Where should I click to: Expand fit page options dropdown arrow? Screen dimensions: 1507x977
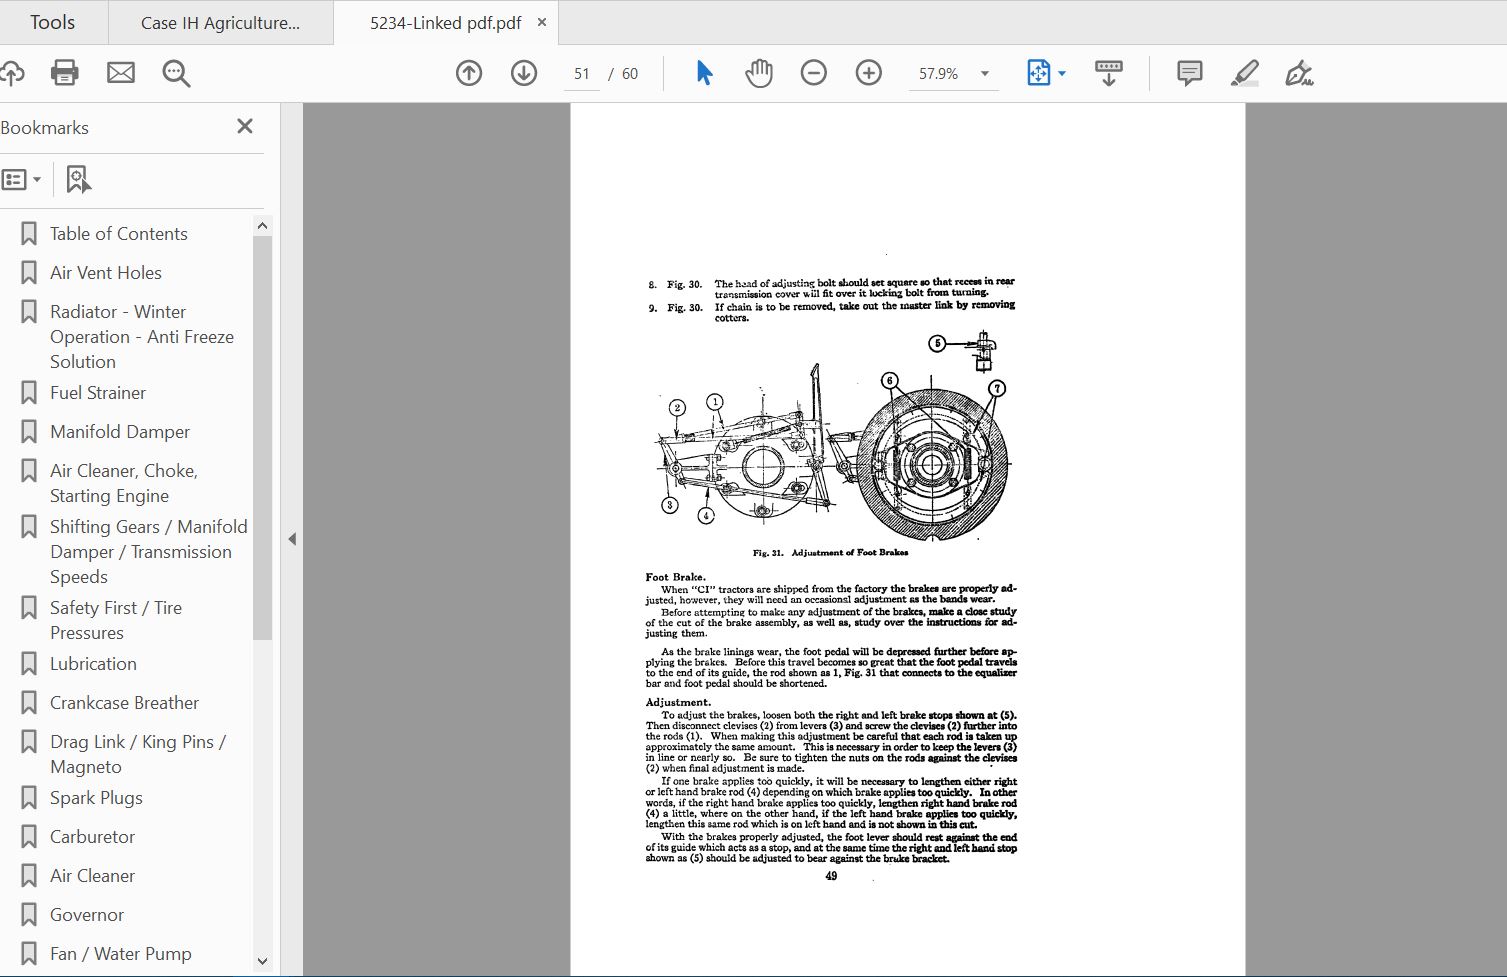[1062, 74]
